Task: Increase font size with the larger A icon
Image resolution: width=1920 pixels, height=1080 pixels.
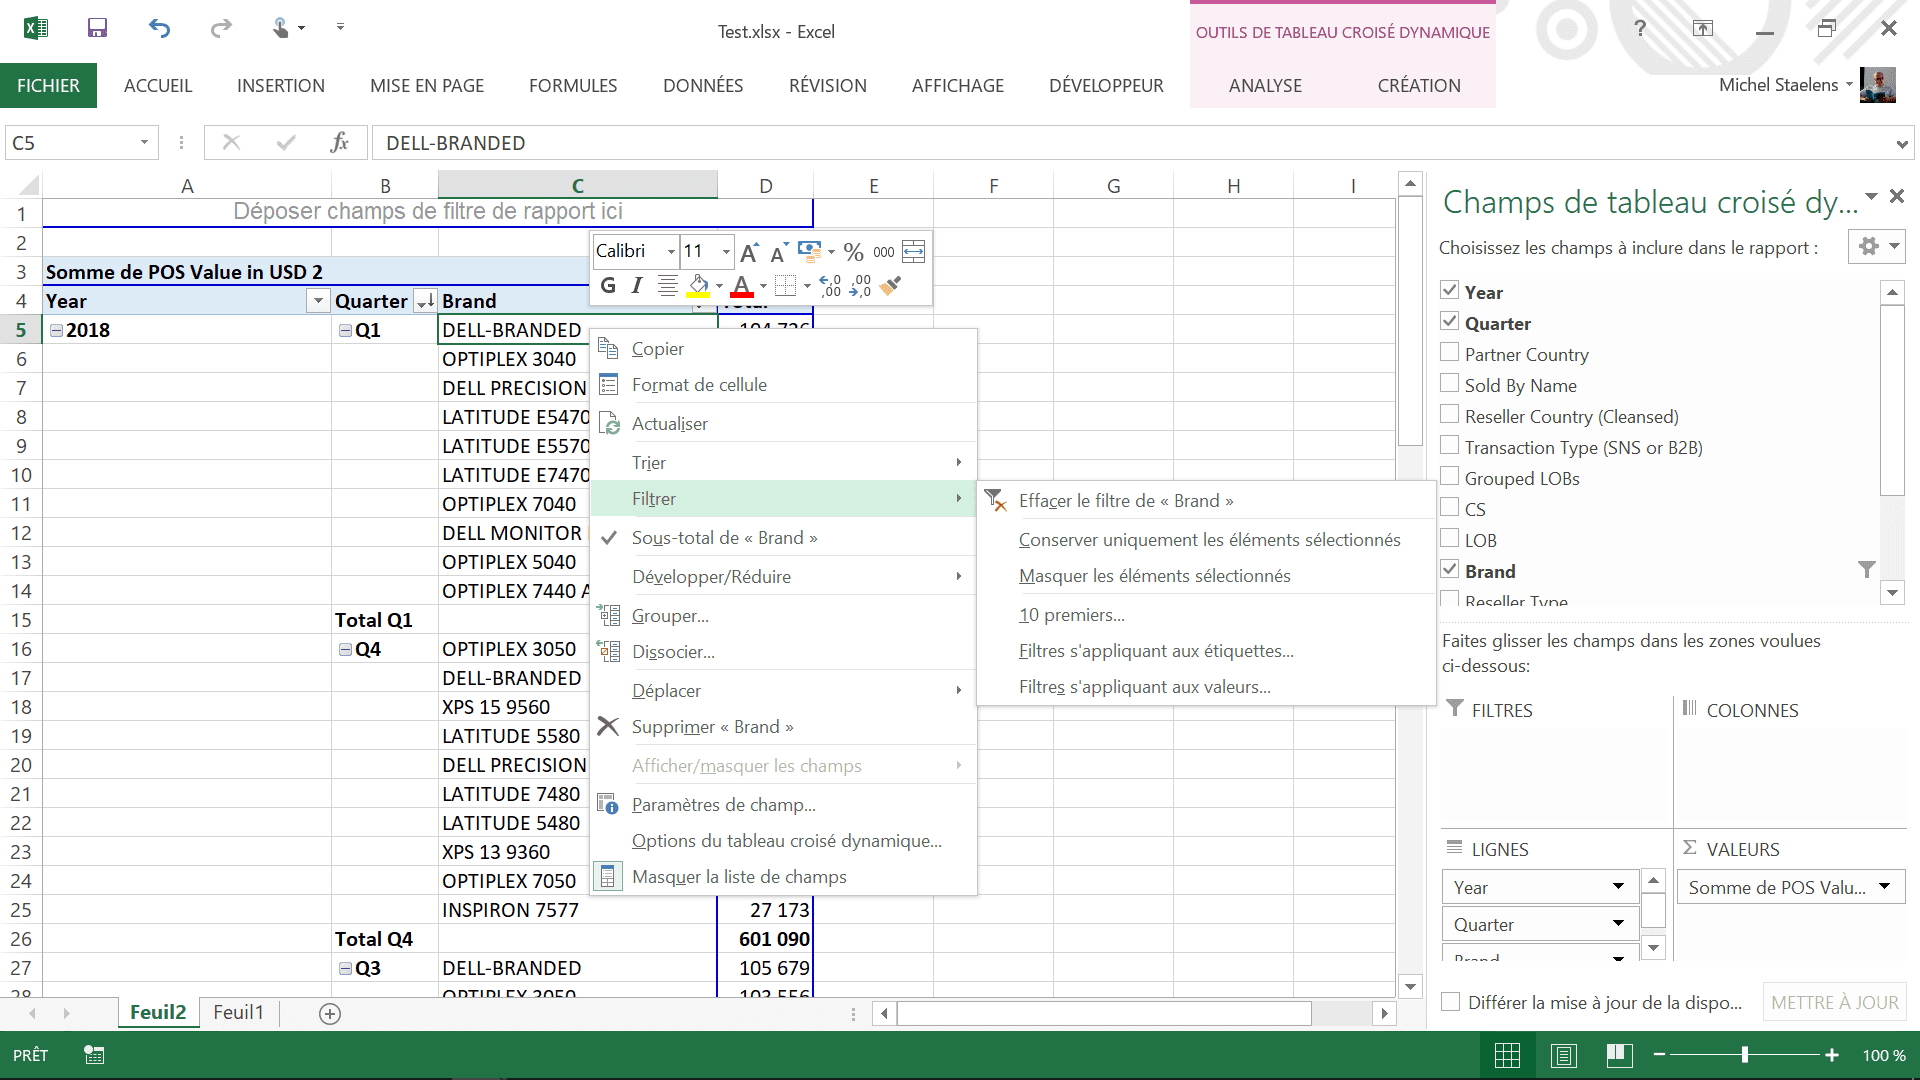Action: click(x=749, y=252)
